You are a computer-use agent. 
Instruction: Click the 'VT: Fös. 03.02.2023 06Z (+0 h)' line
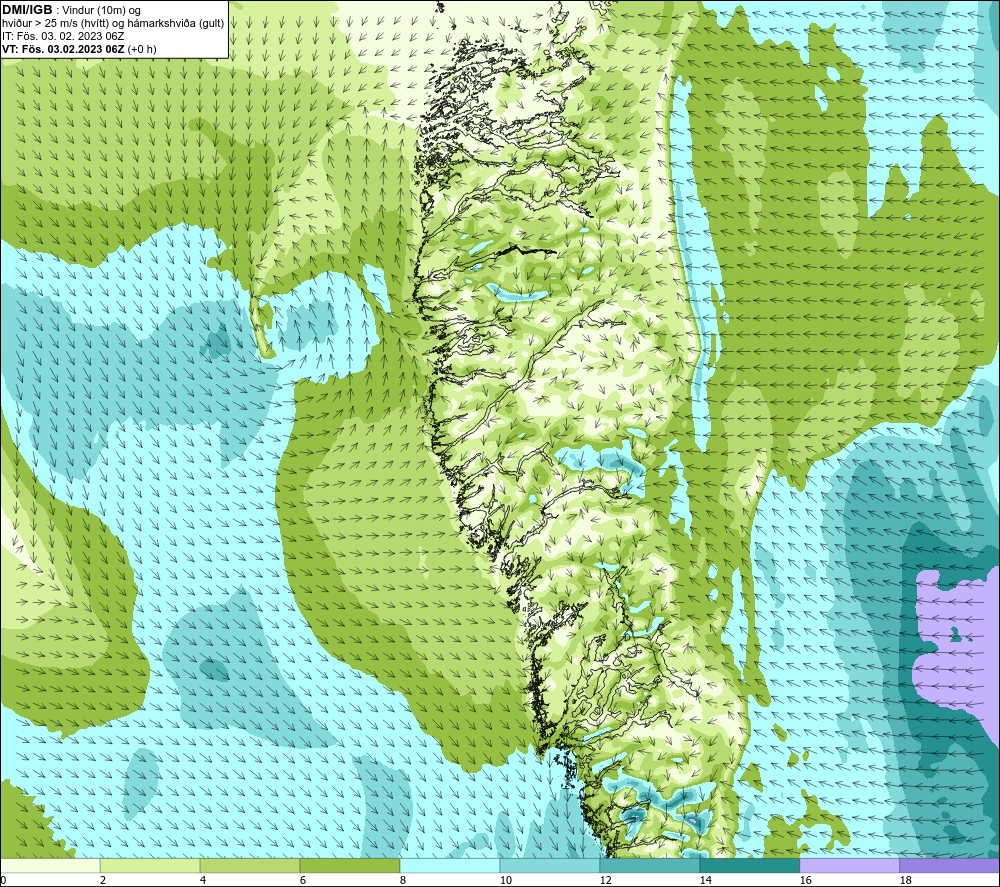(x=79, y=49)
